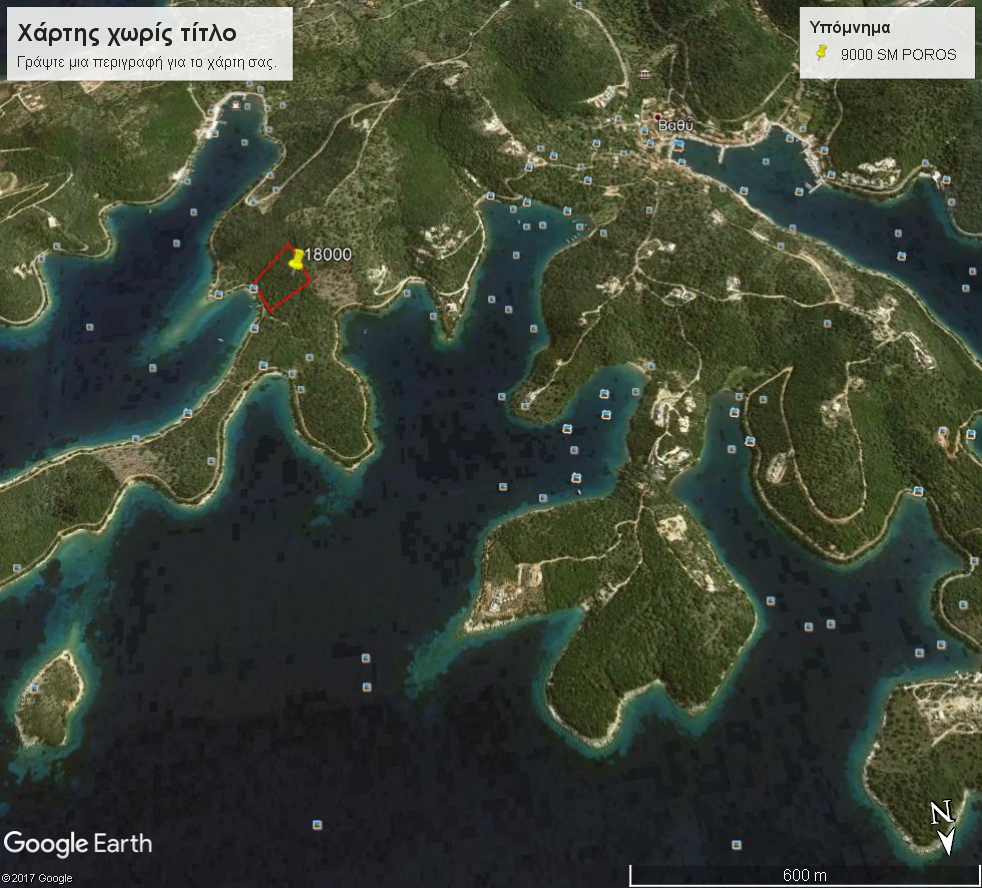982x888 pixels.
Task: Open the photo icon on the small islet
Action: pyautogui.click(x=34, y=688)
